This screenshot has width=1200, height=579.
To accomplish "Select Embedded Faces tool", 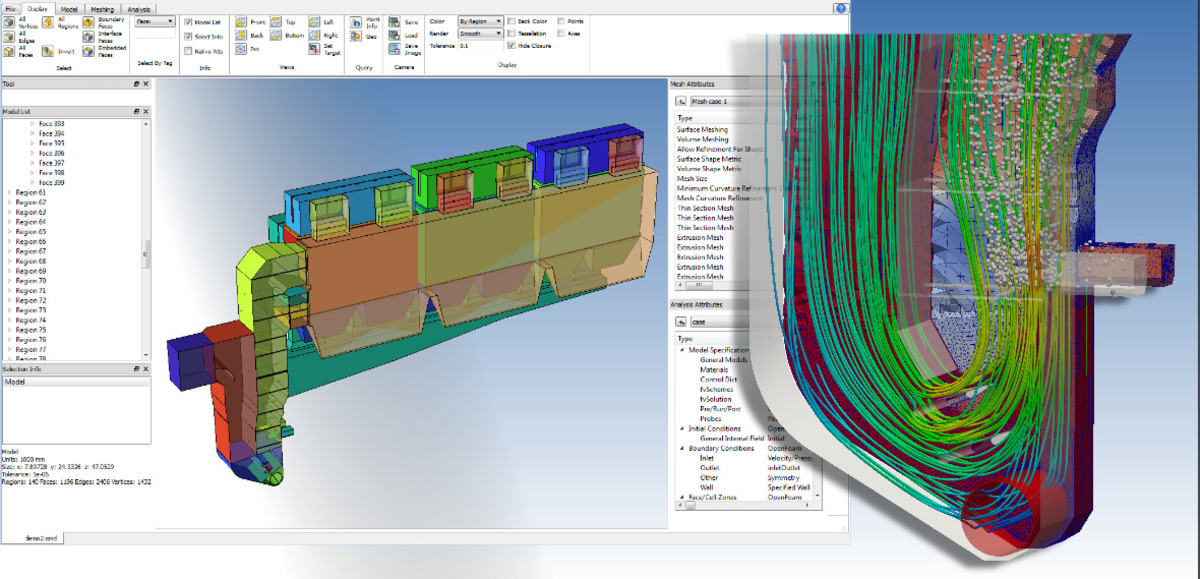I will 89,51.
